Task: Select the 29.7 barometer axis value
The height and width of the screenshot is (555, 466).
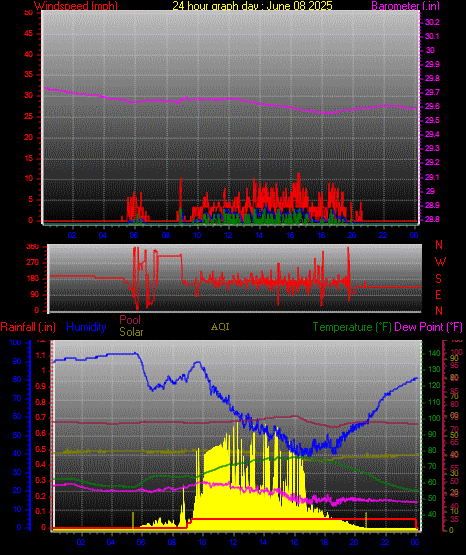Action: [432, 92]
